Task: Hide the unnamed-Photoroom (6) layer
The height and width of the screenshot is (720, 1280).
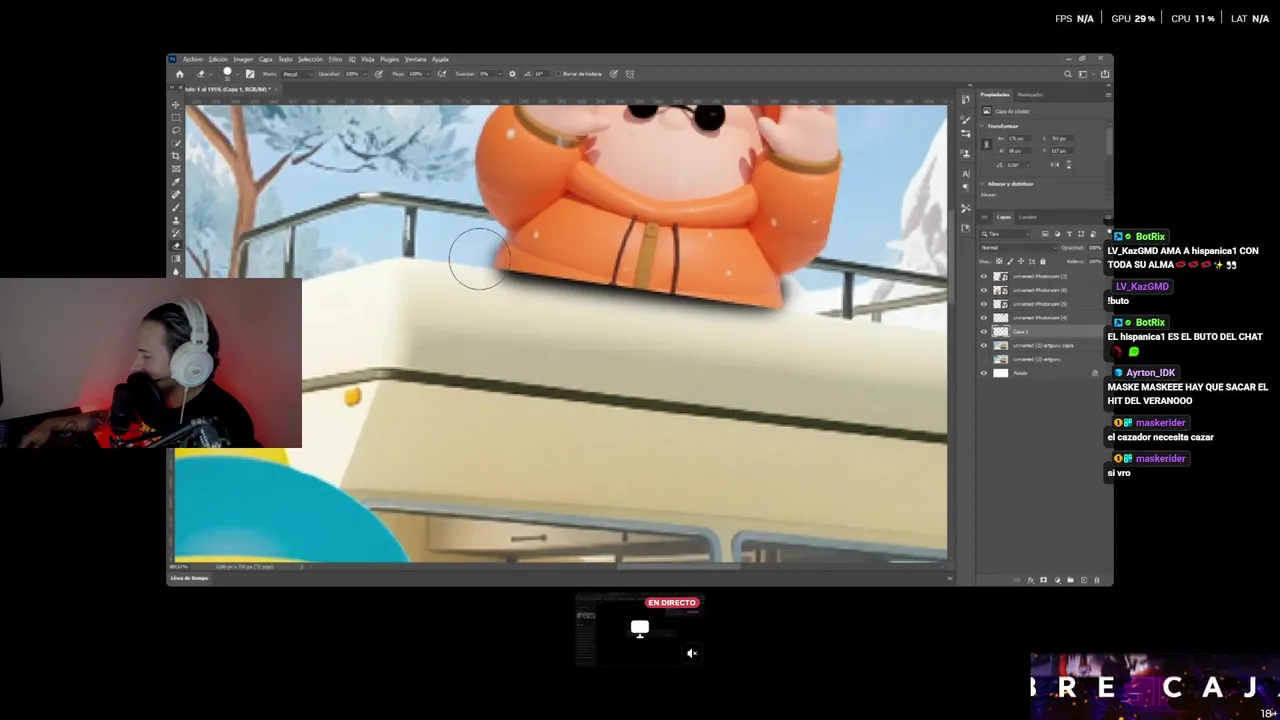Action: [x=983, y=290]
